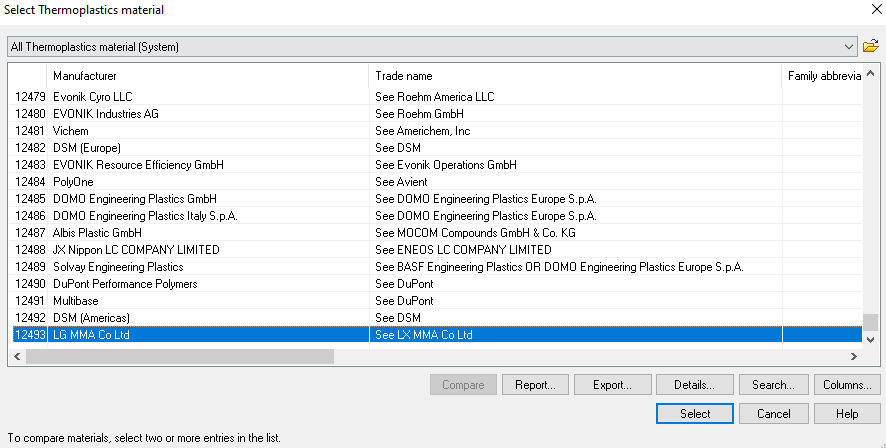
Task: Select DOMO Engineering Plastics GmbH row
Action: 437,198
